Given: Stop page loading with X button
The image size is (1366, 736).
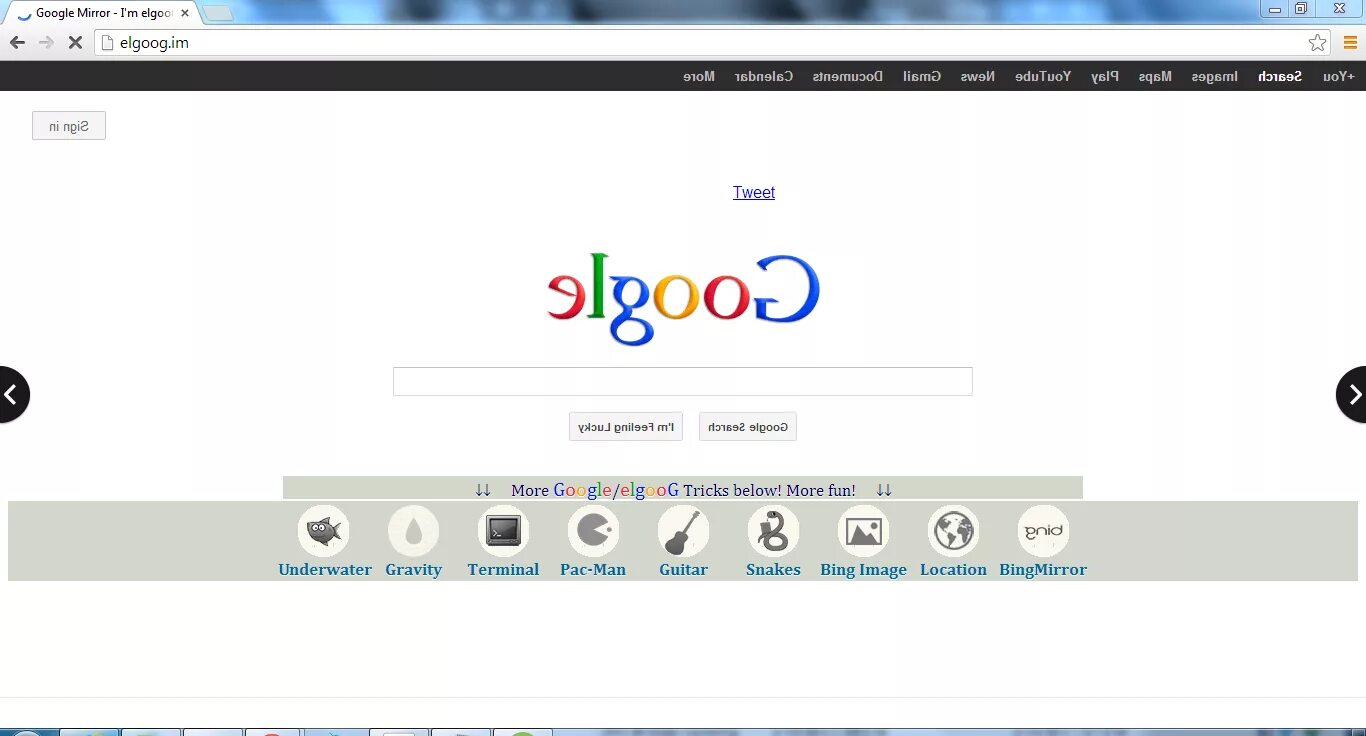Looking at the screenshot, I should pyautogui.click(x=75, y=42).
